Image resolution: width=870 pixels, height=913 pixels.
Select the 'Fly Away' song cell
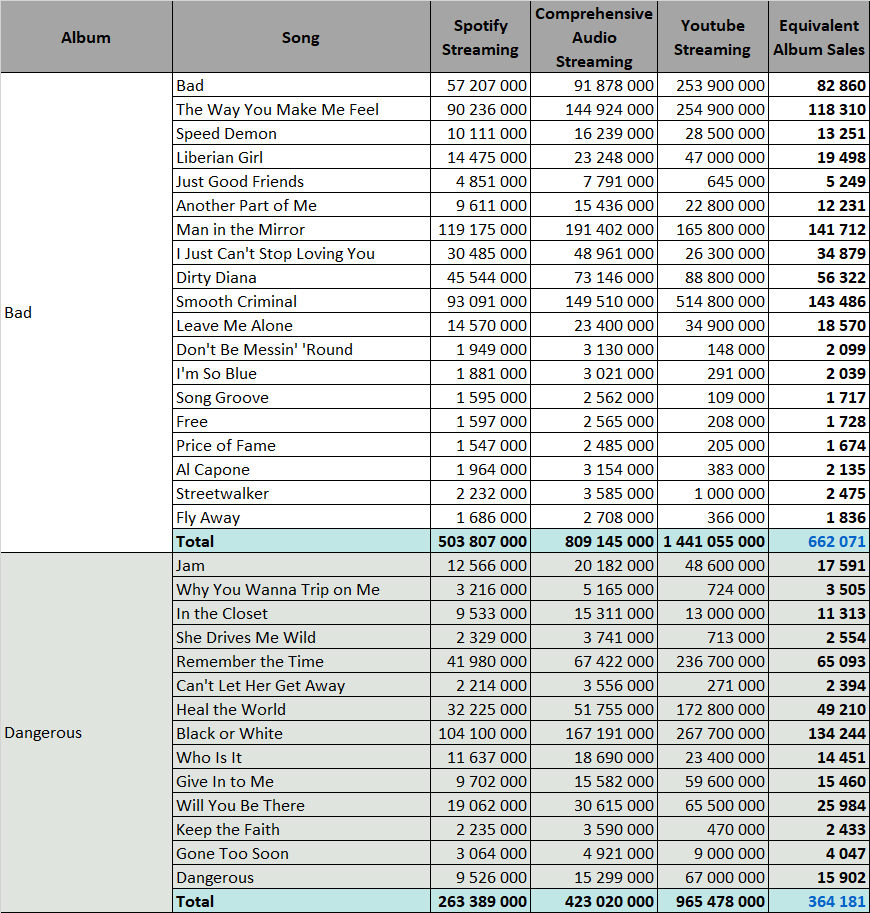coord(301,518)
